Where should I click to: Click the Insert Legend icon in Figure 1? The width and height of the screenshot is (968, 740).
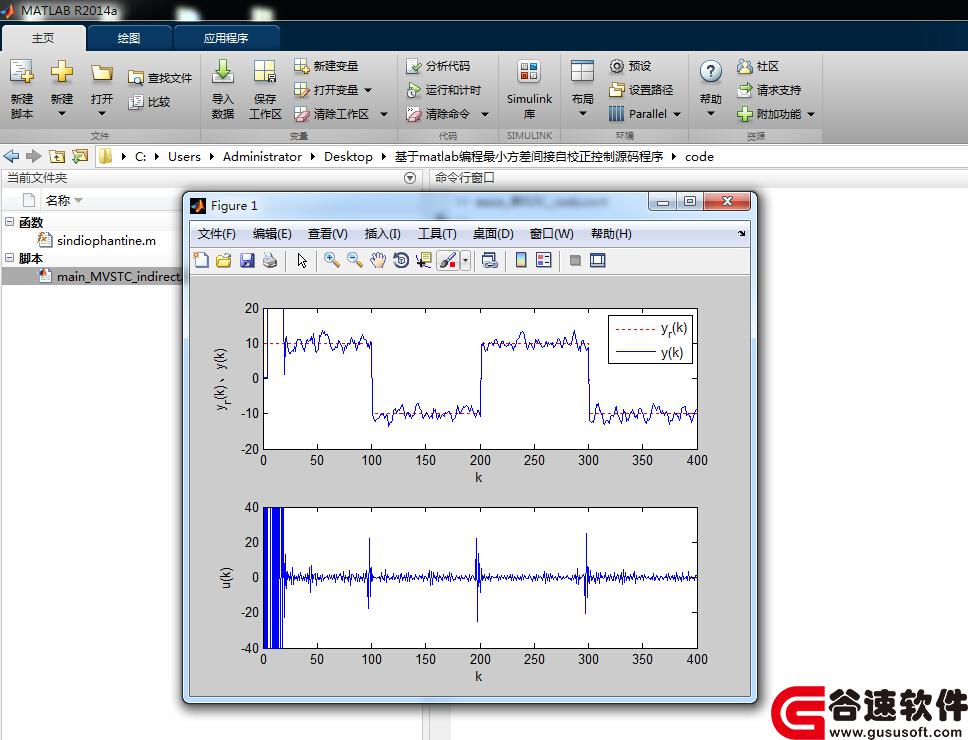click(544, 260)
